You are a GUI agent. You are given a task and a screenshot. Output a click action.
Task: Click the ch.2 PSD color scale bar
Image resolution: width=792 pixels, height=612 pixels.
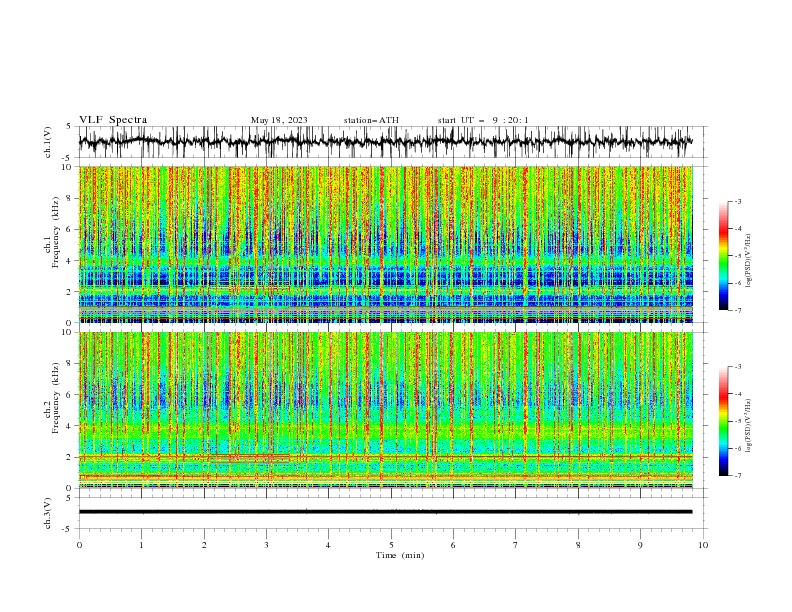point(723,421)
